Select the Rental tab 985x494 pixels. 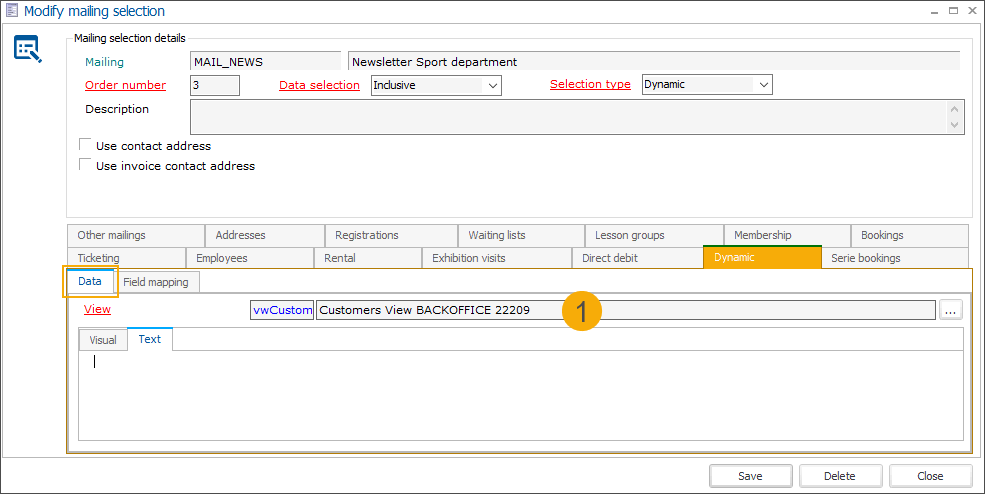[367, 258]
